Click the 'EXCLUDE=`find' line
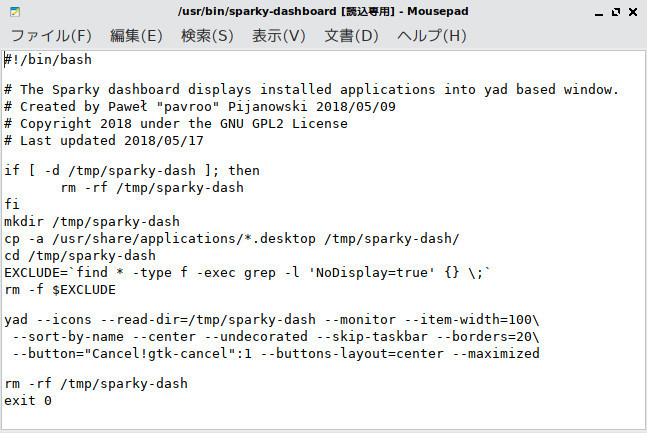 [x=248, y=272]
